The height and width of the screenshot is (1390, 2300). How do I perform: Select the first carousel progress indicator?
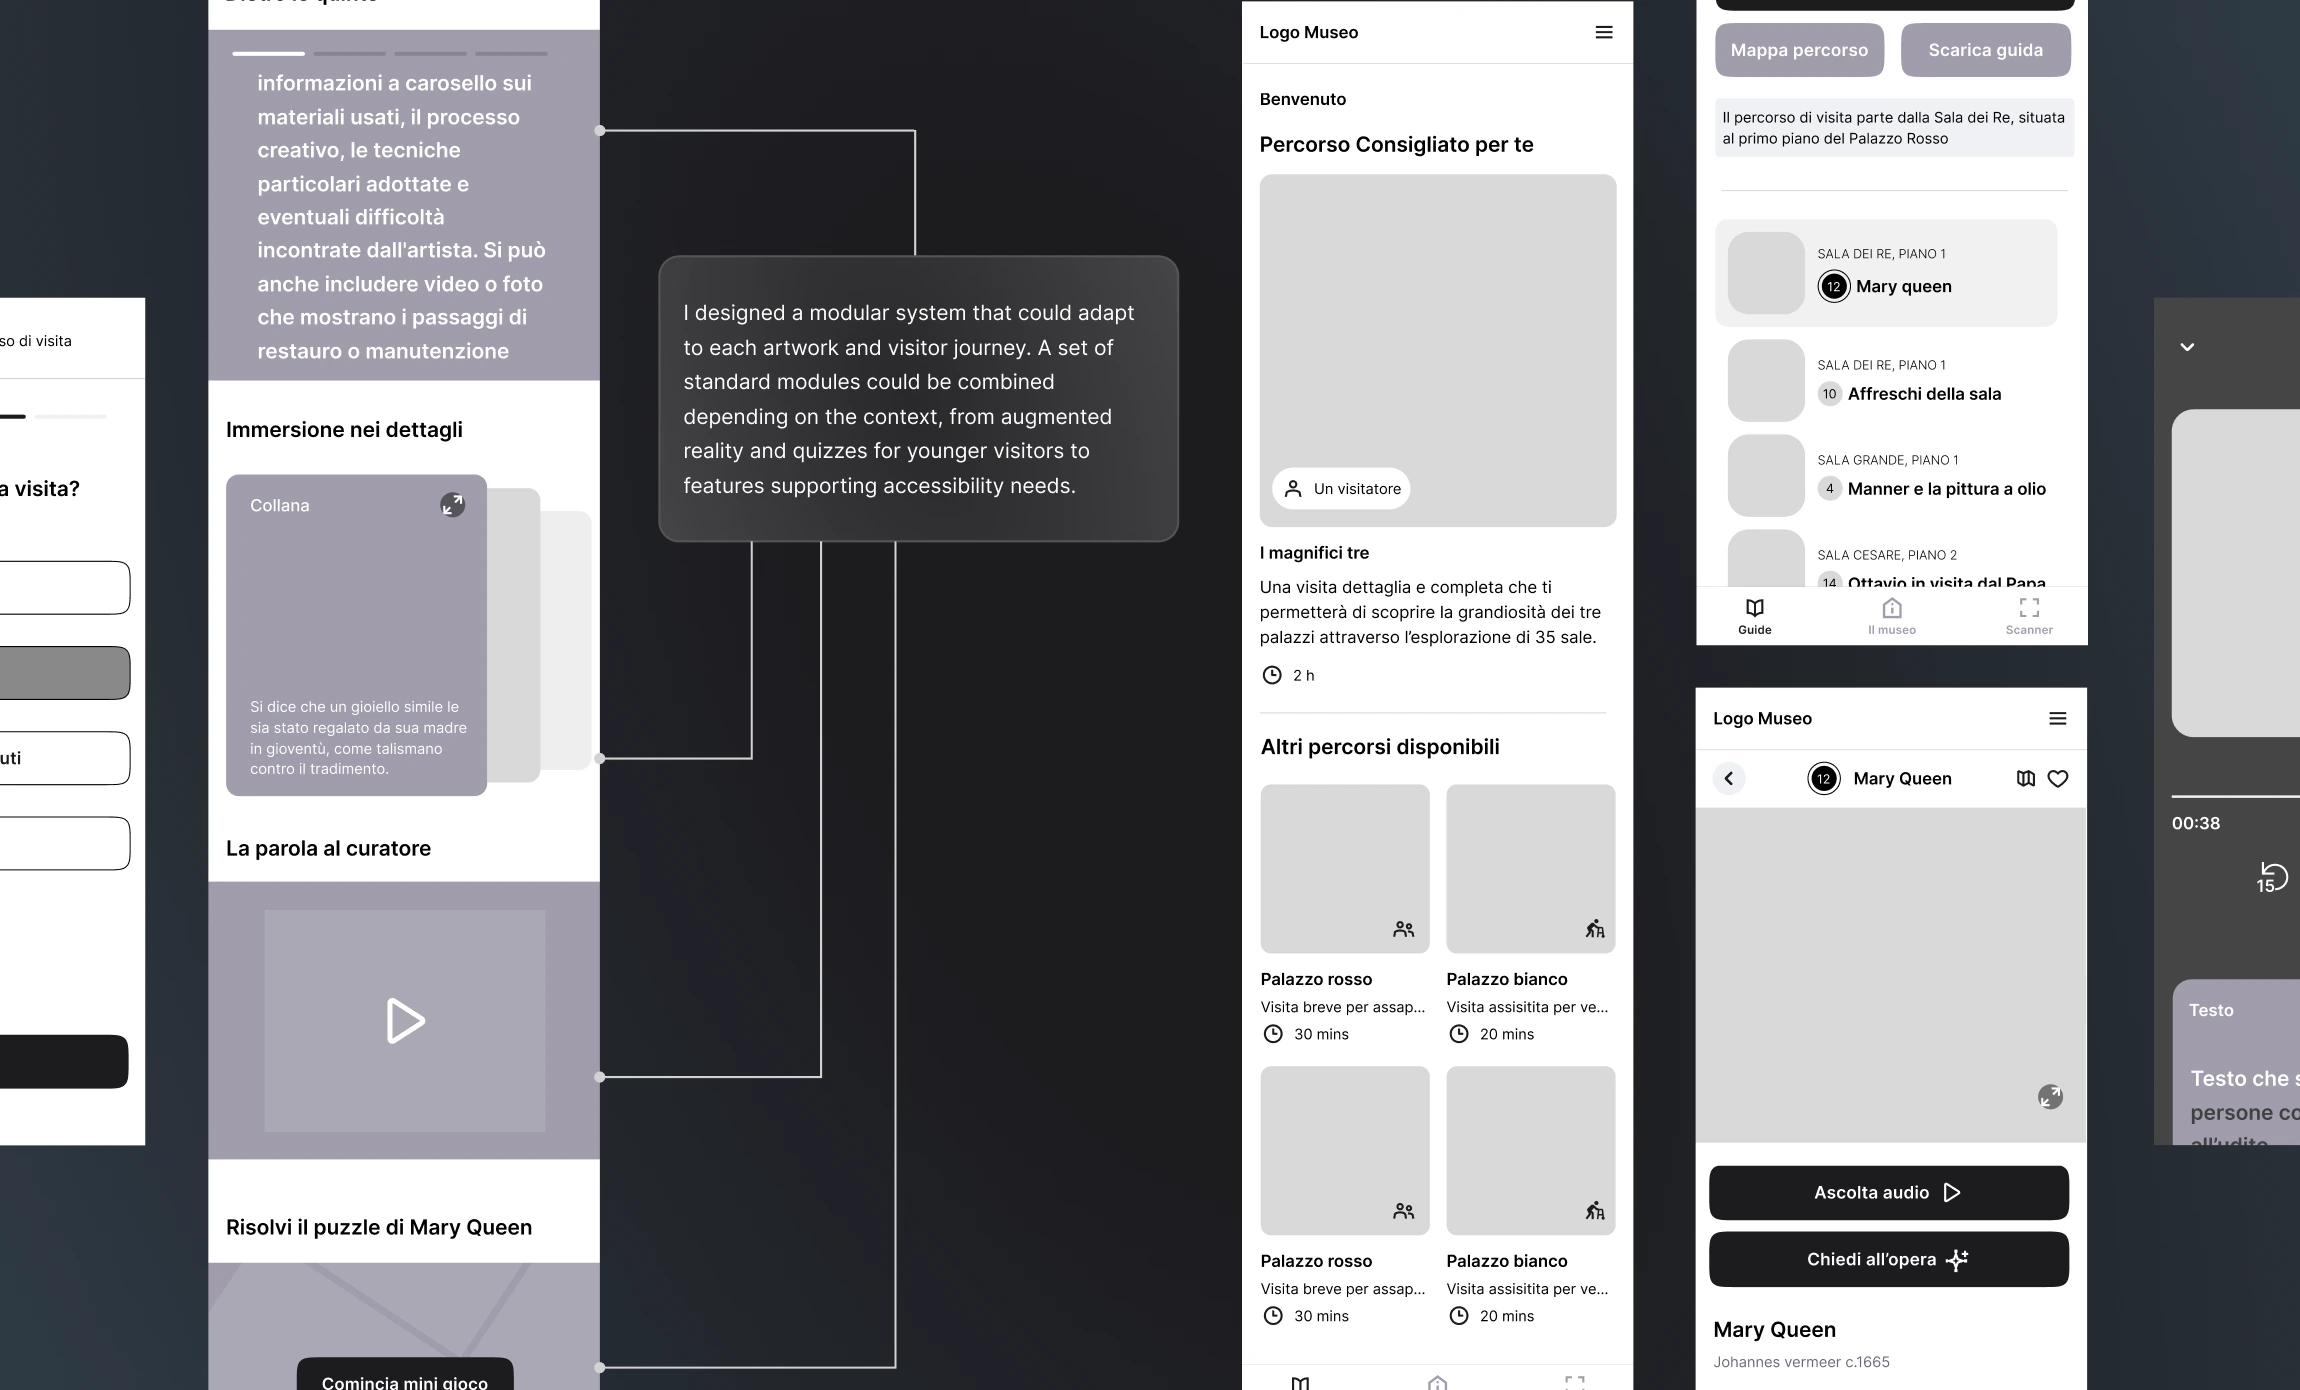coord(269,53)
